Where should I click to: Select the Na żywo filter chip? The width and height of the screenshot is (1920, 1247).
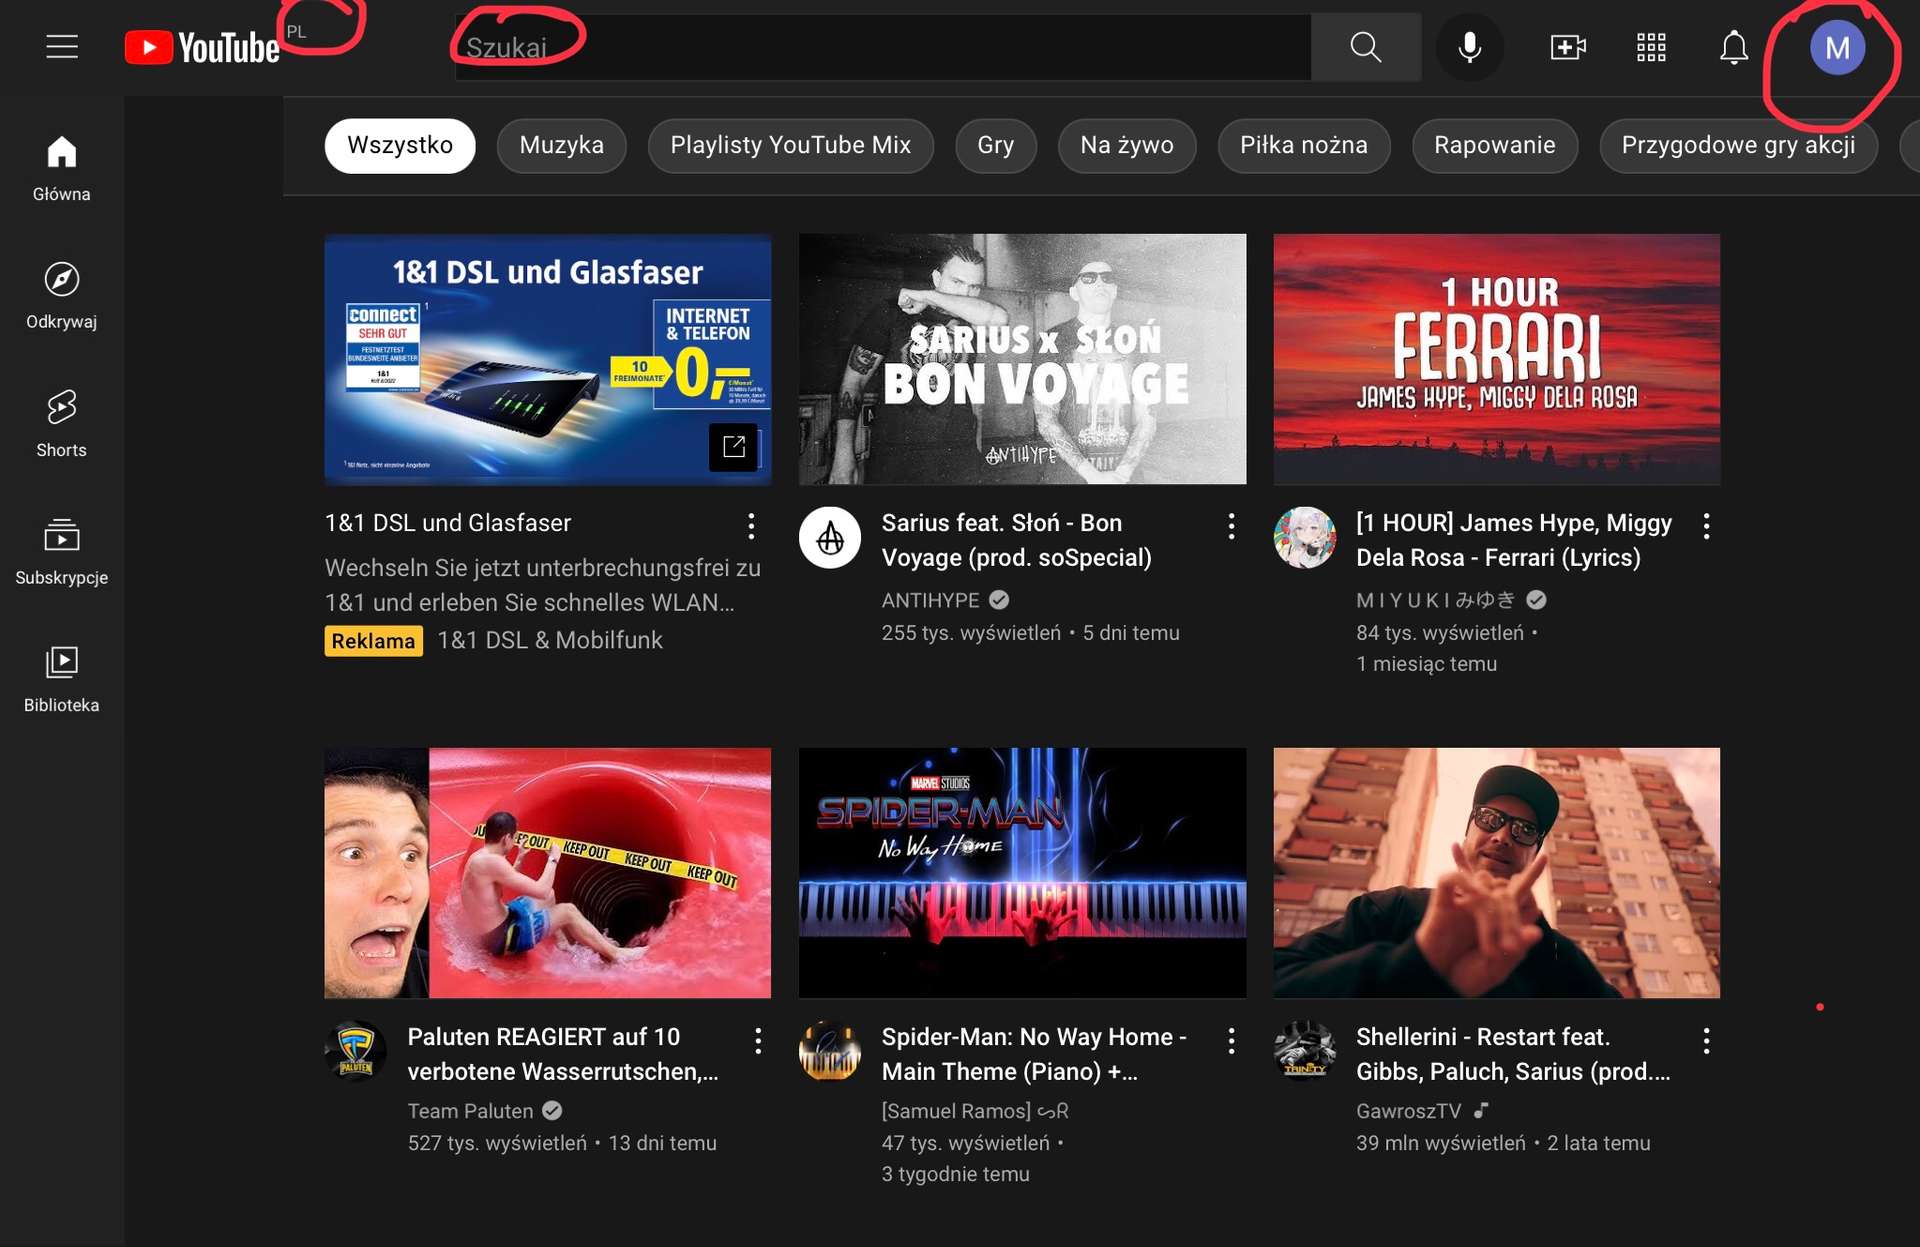(1126, 145)
